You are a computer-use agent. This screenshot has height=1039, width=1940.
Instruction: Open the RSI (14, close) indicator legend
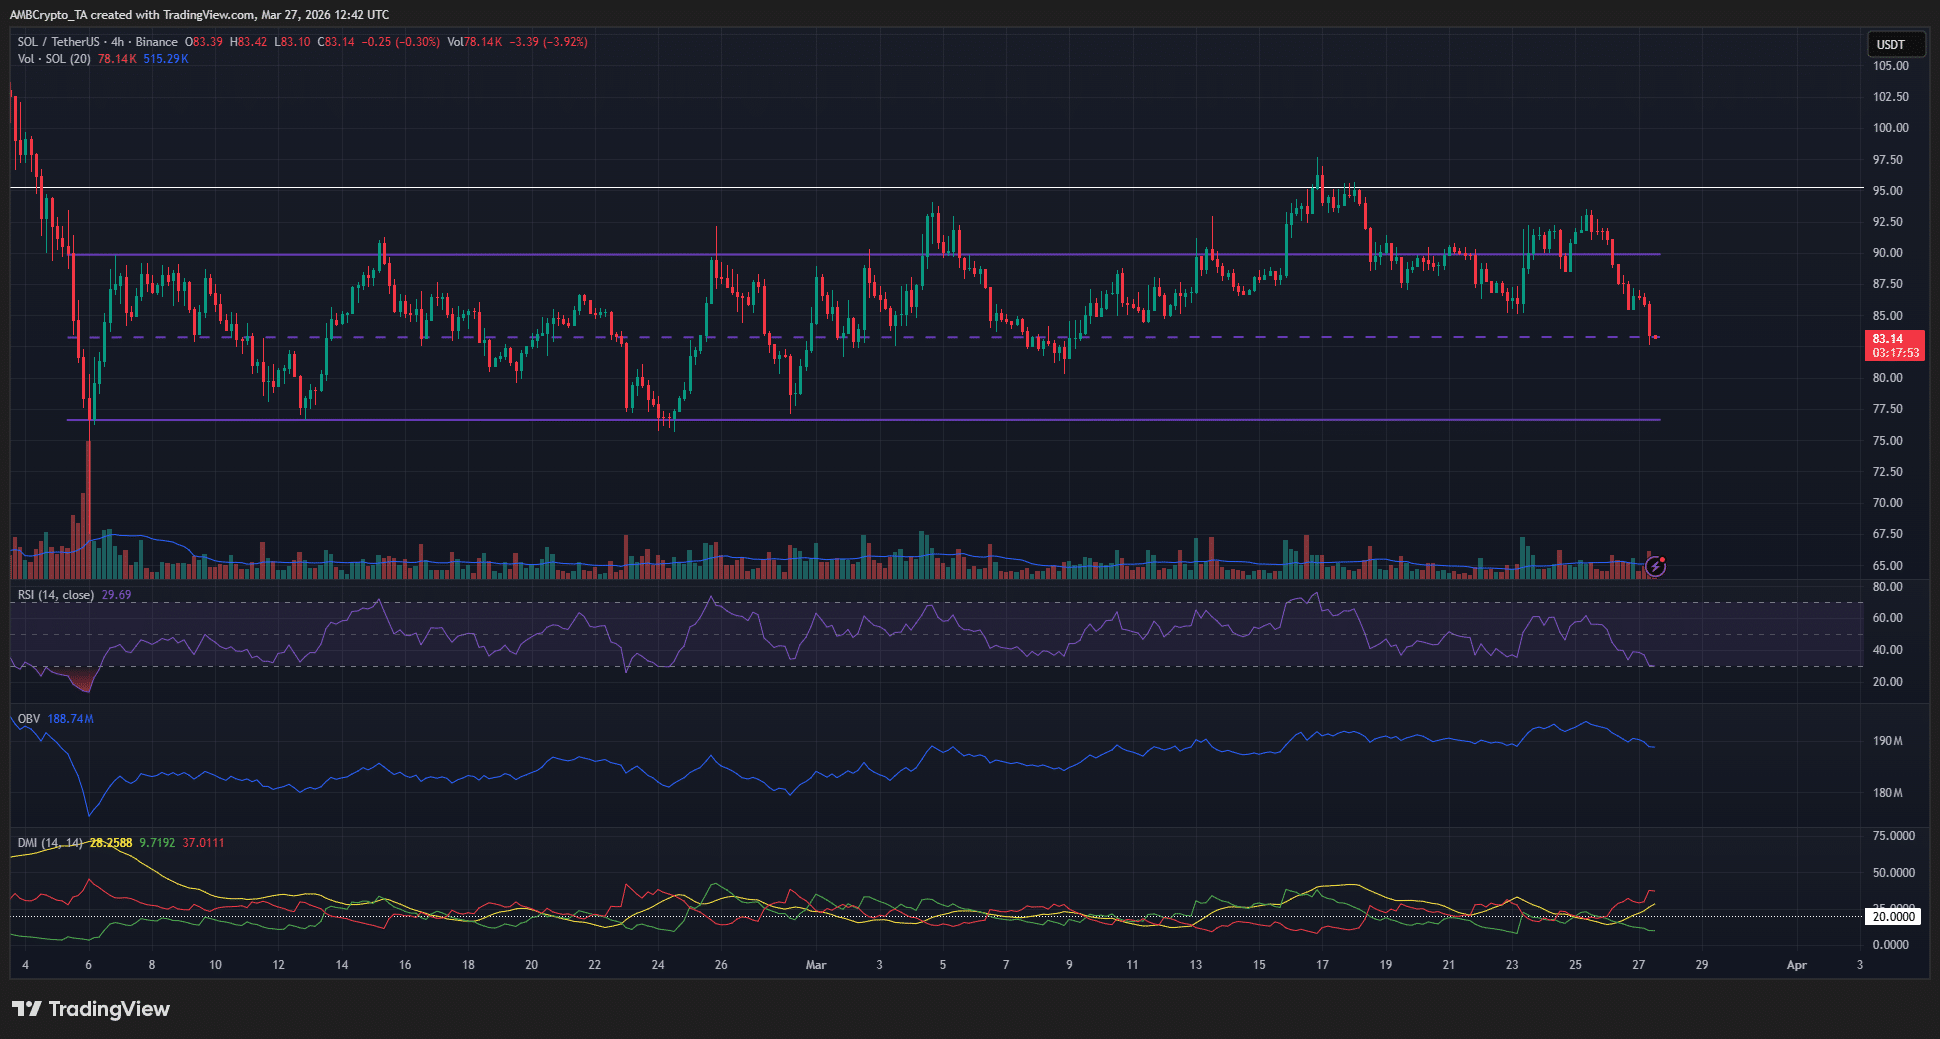(56, 595)
